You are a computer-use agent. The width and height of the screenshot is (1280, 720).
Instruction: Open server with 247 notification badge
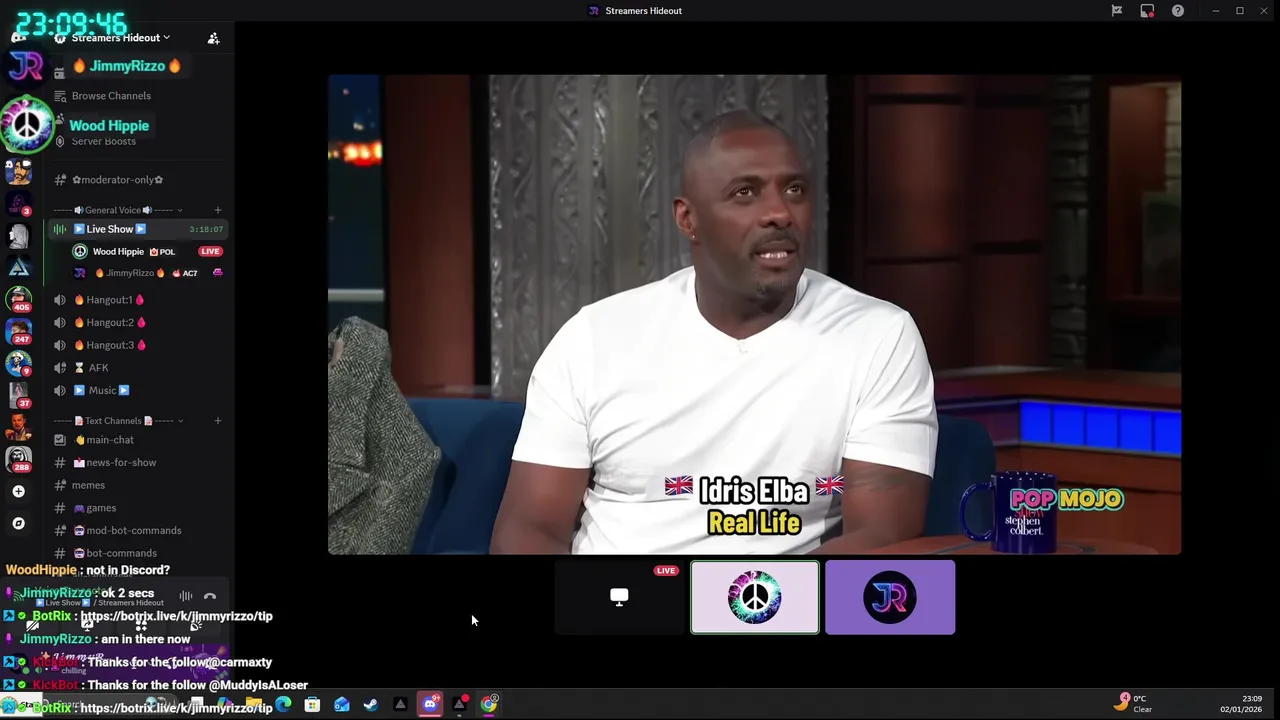point(19,331)
